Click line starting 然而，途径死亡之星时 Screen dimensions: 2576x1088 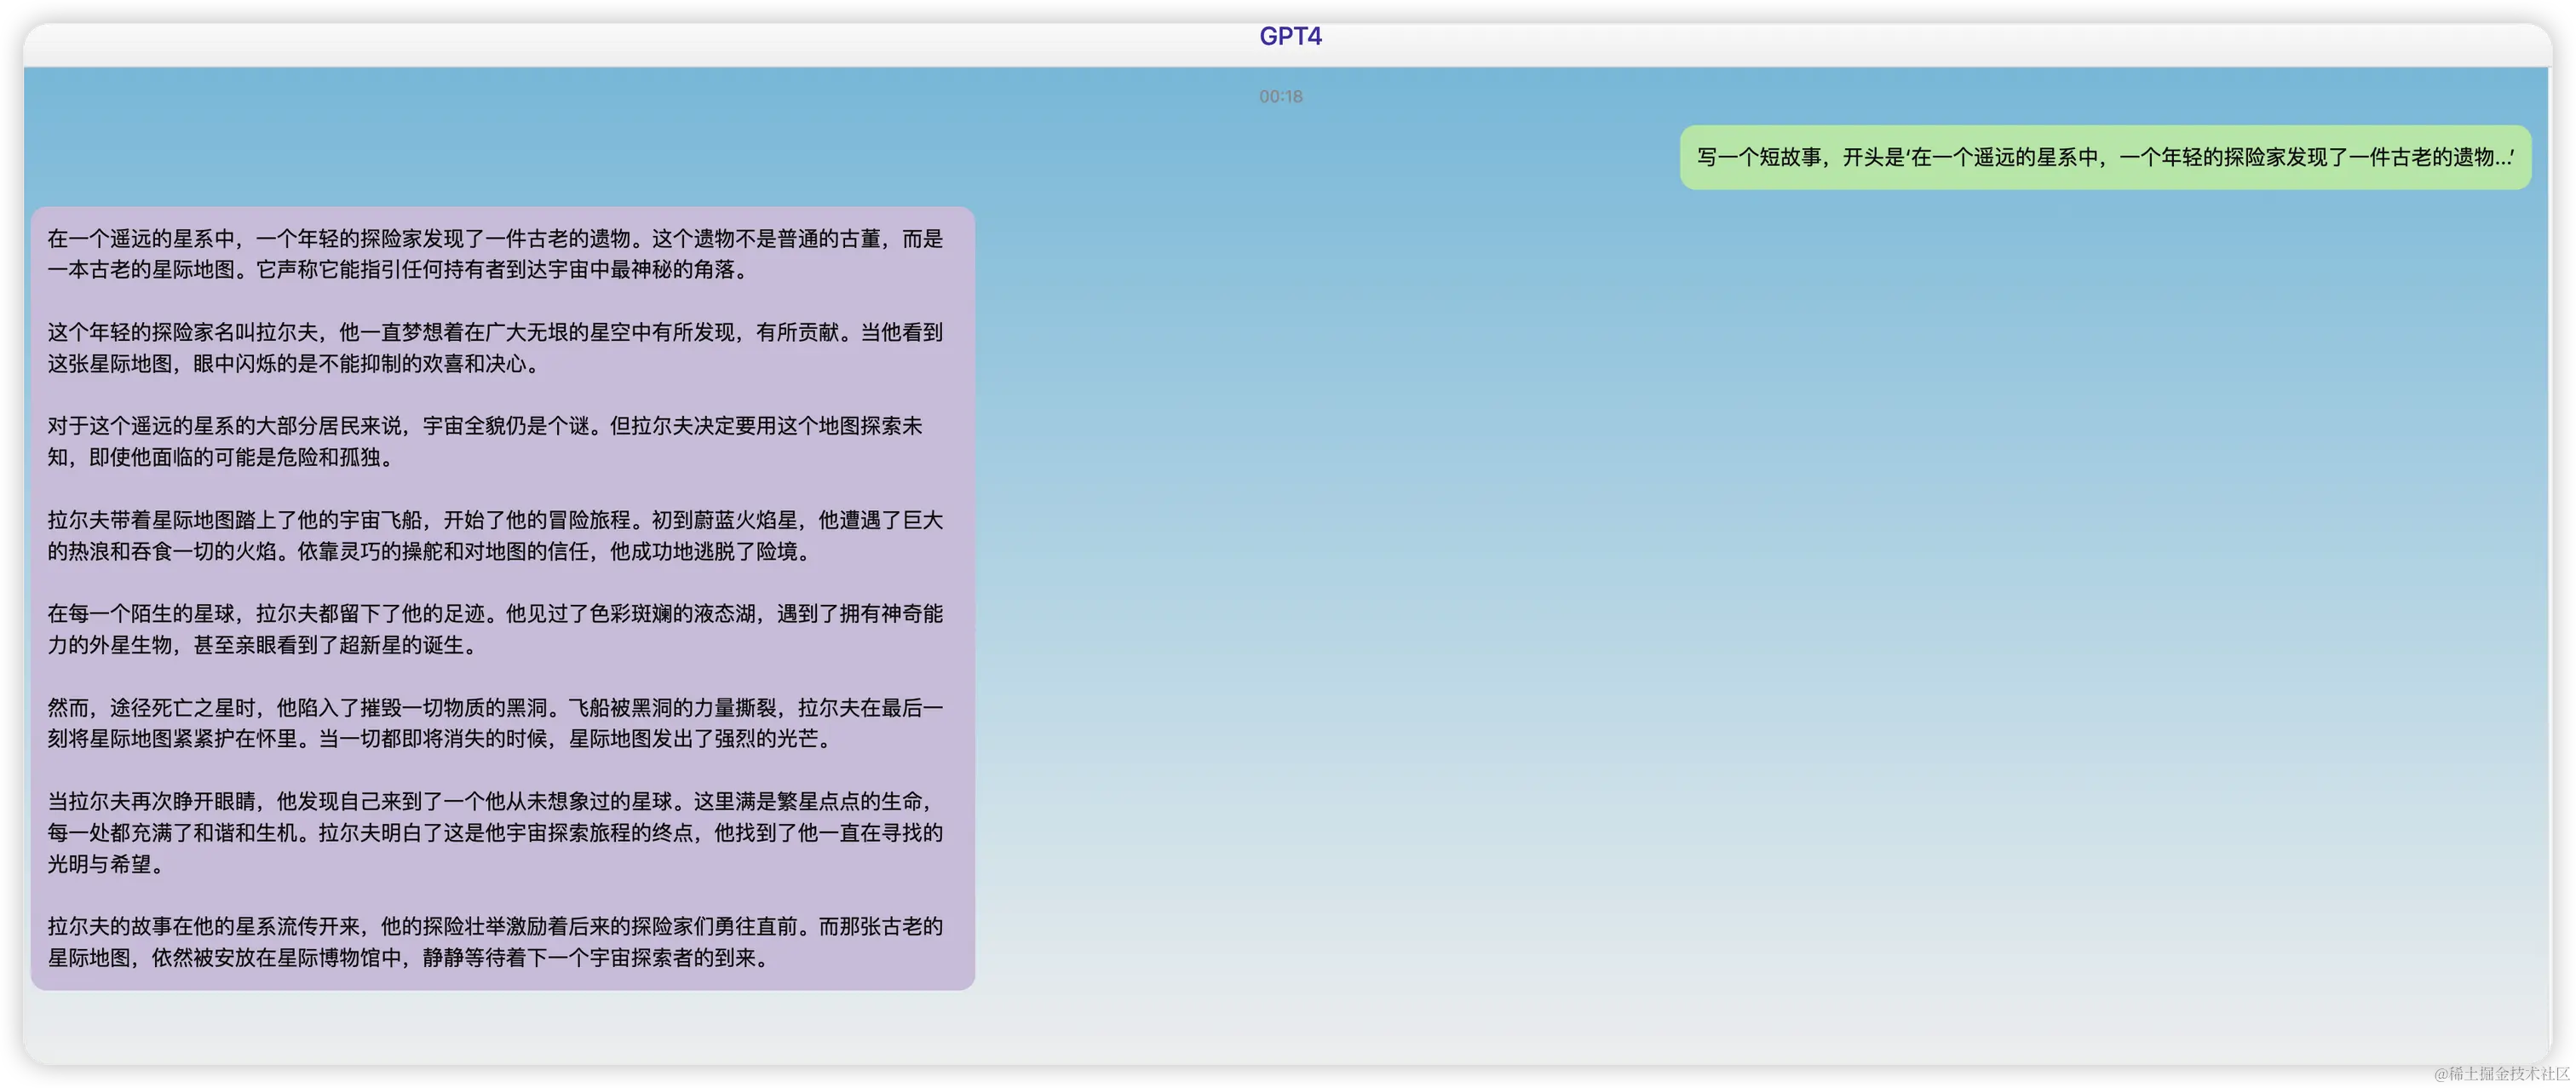click(x=495, y=707)
